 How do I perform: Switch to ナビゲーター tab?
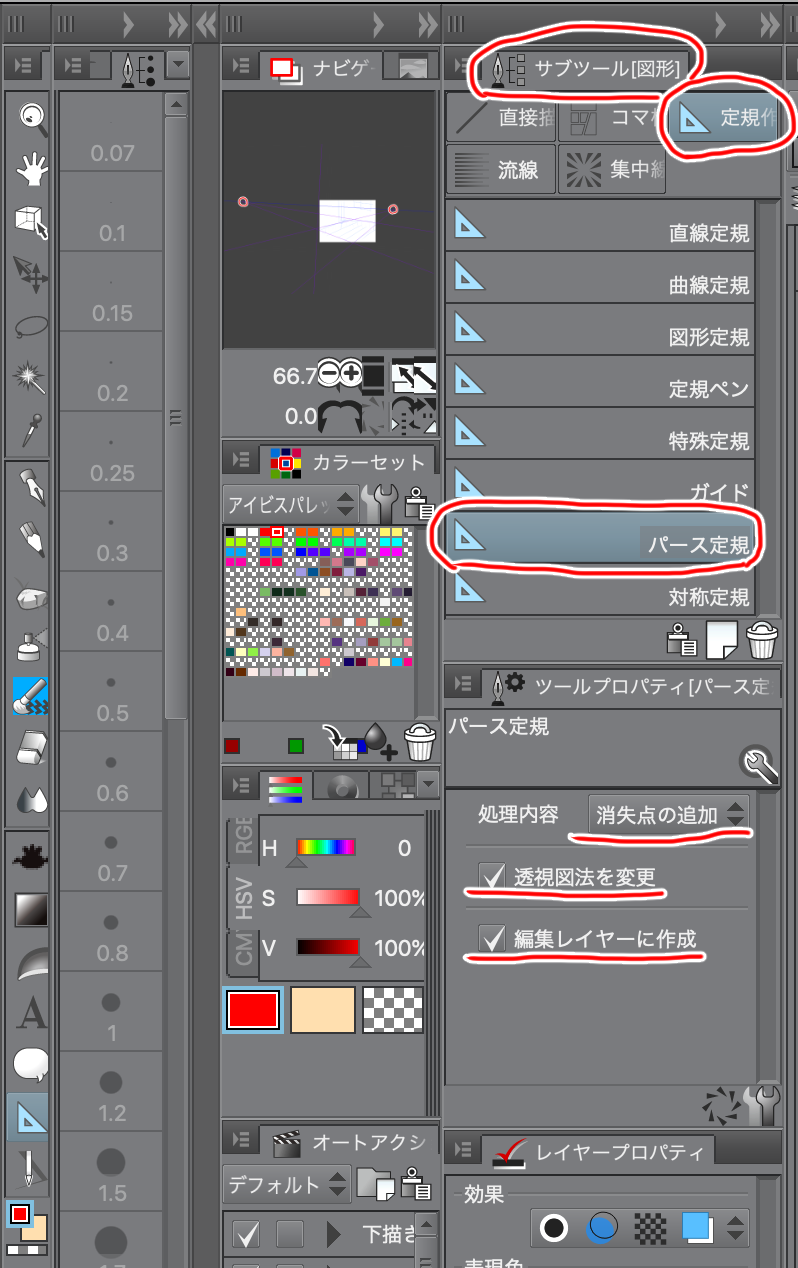click(321, 67)
